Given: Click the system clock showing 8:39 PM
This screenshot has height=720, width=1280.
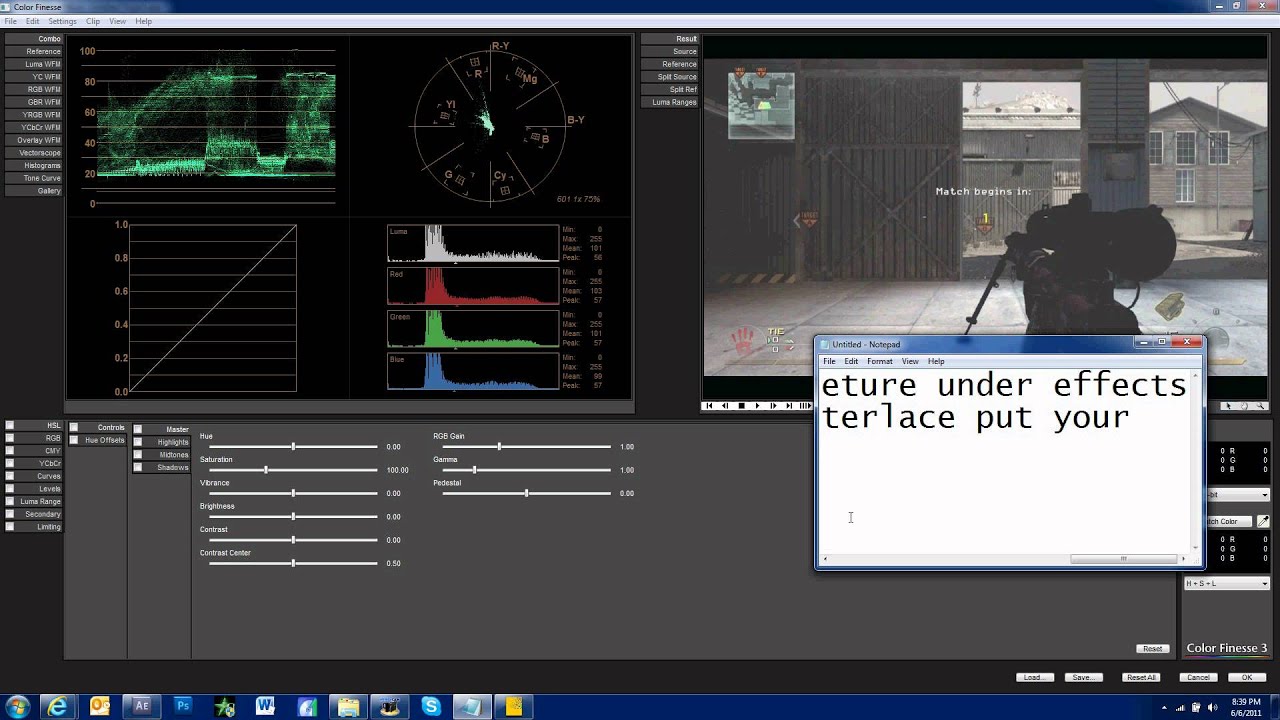Looking at the screenshot, I should pos(1246,702).
